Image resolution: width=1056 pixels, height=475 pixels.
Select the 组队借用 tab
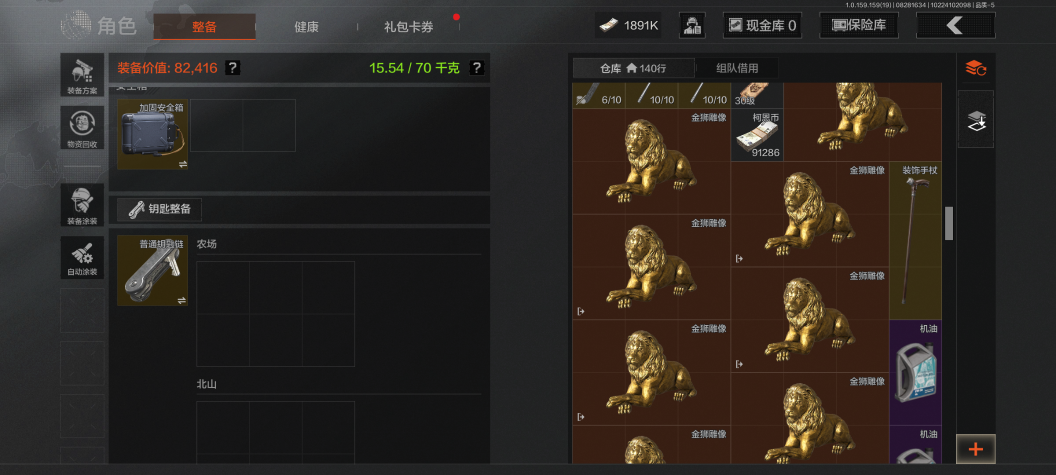pos(737,68)
